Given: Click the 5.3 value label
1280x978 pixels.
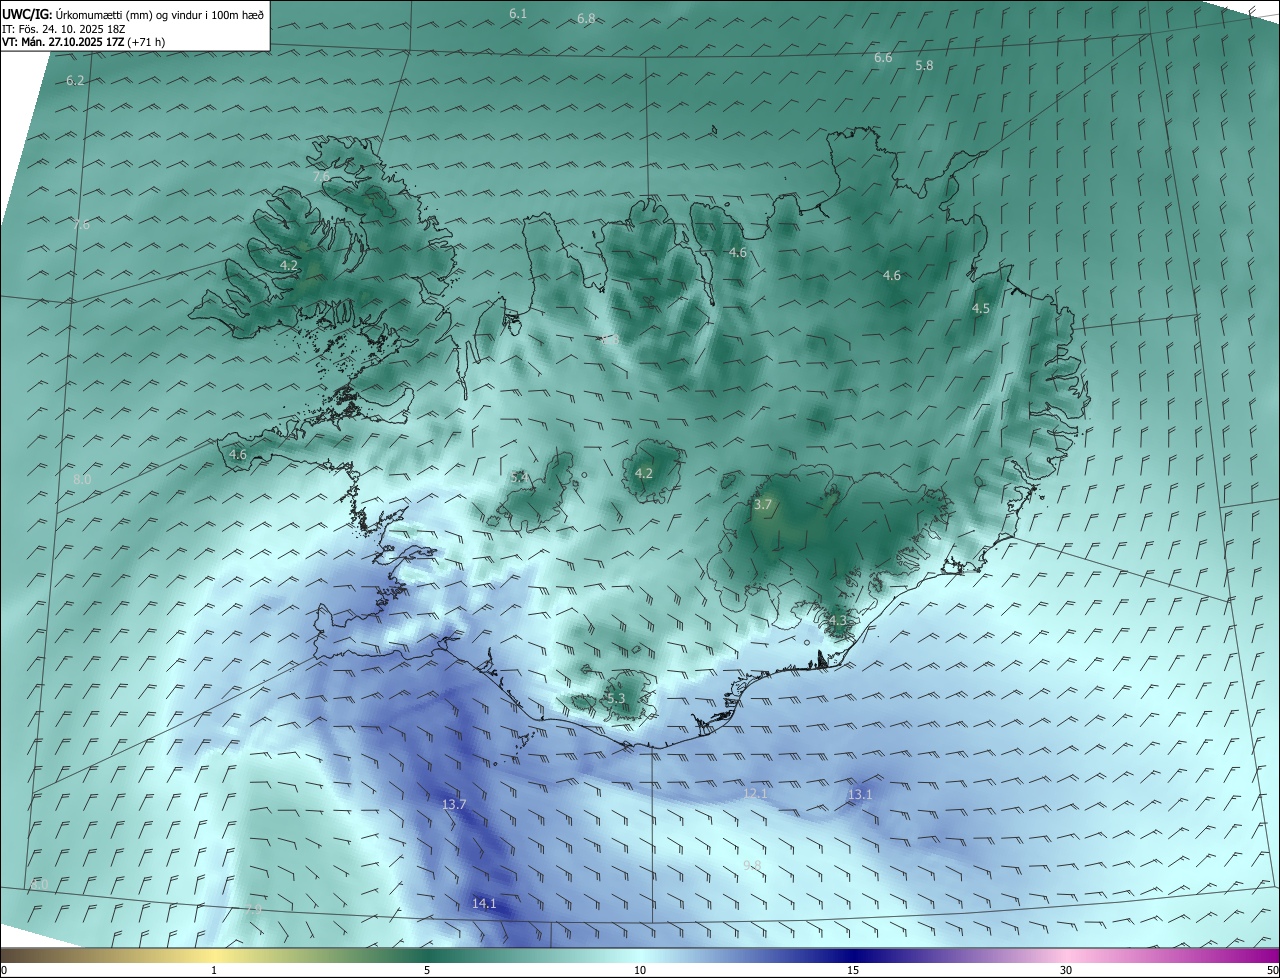Looking at the screenshot, I should pos(615,699).
